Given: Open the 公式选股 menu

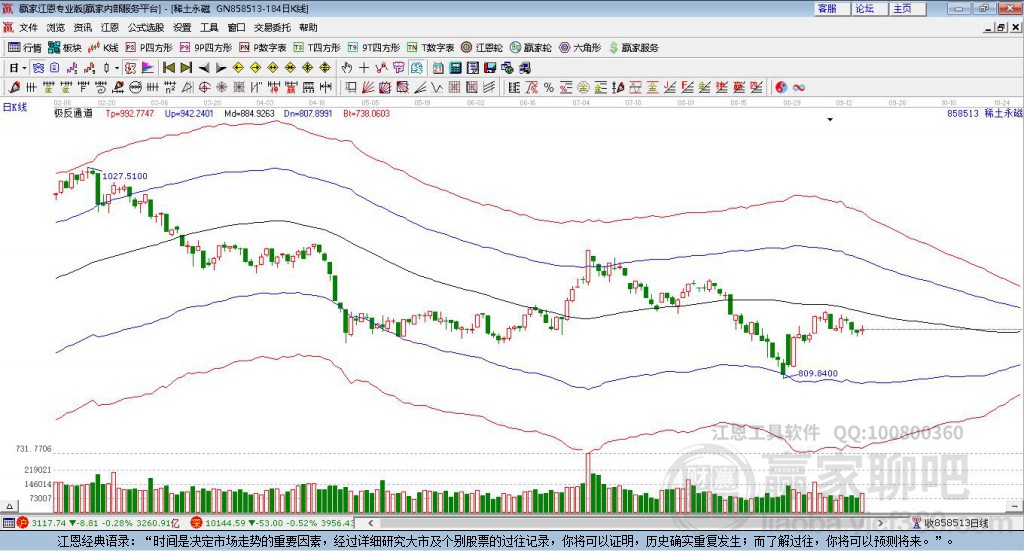Looking at the screenshot, I should [x=146, y=27].
